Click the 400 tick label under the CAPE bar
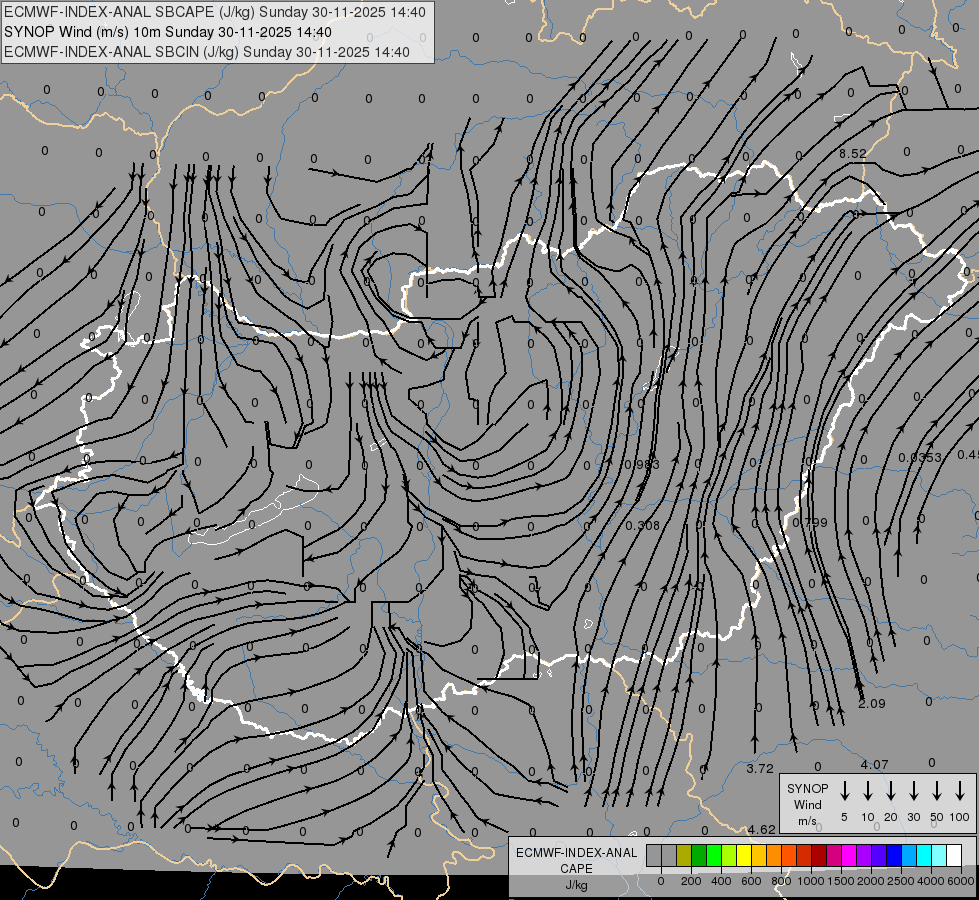The width and height of the screenshot is (979, 900). pos(721,881)
